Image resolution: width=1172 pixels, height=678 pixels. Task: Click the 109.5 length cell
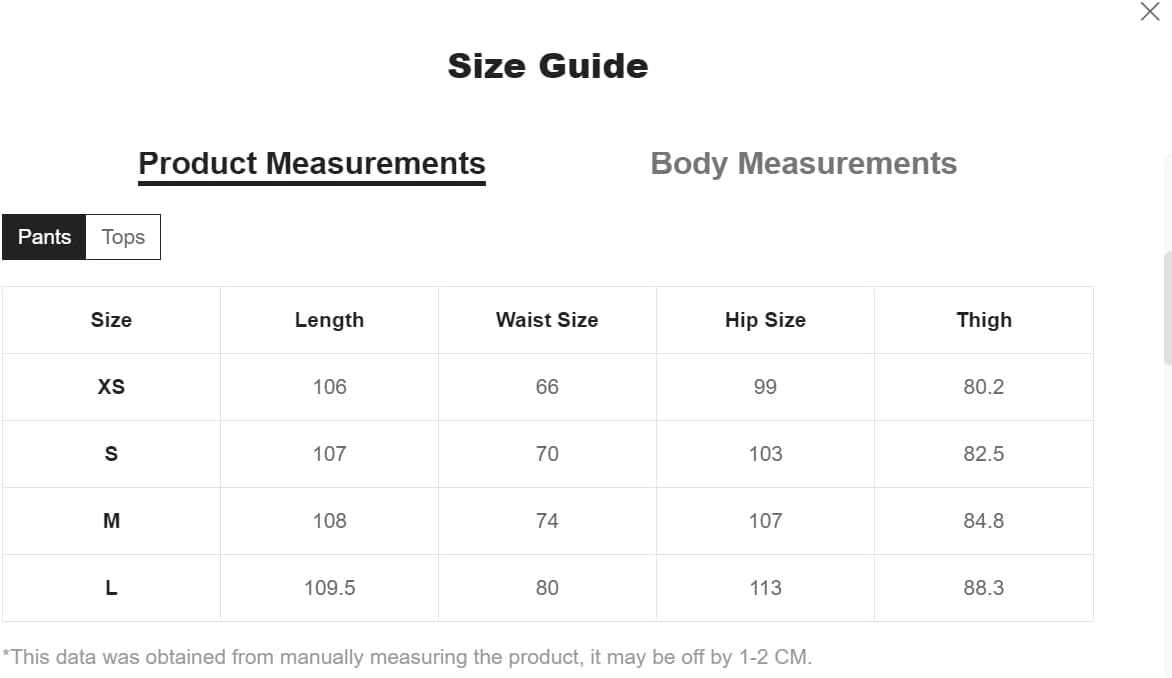pyautogui.click(x=329, y=588)
